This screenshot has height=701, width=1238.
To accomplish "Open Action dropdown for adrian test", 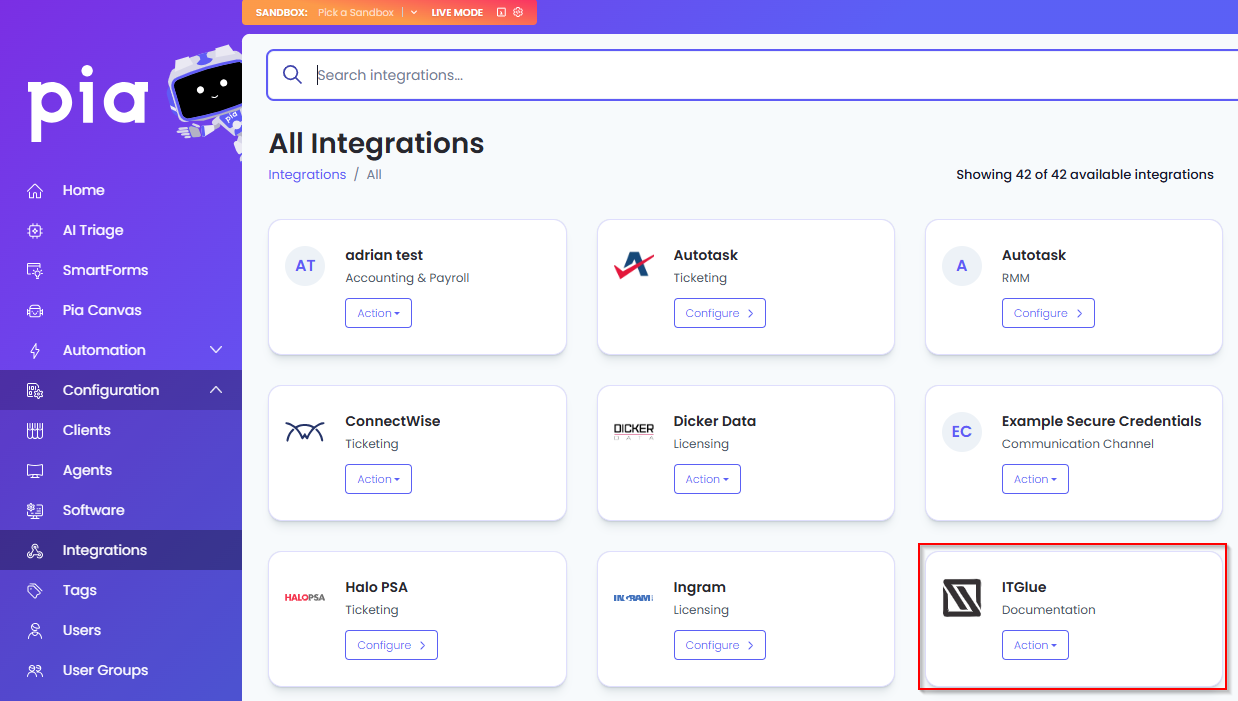I will tap(378, 313).
